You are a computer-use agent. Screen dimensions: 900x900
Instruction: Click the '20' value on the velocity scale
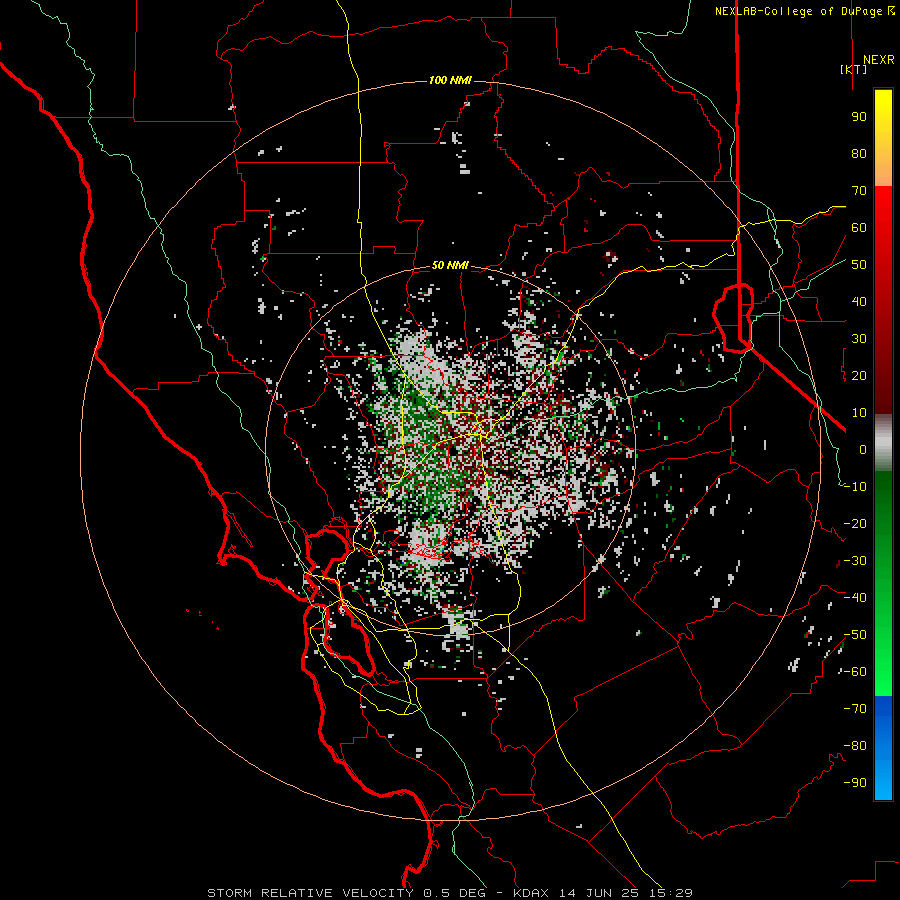tap(859, 375)
